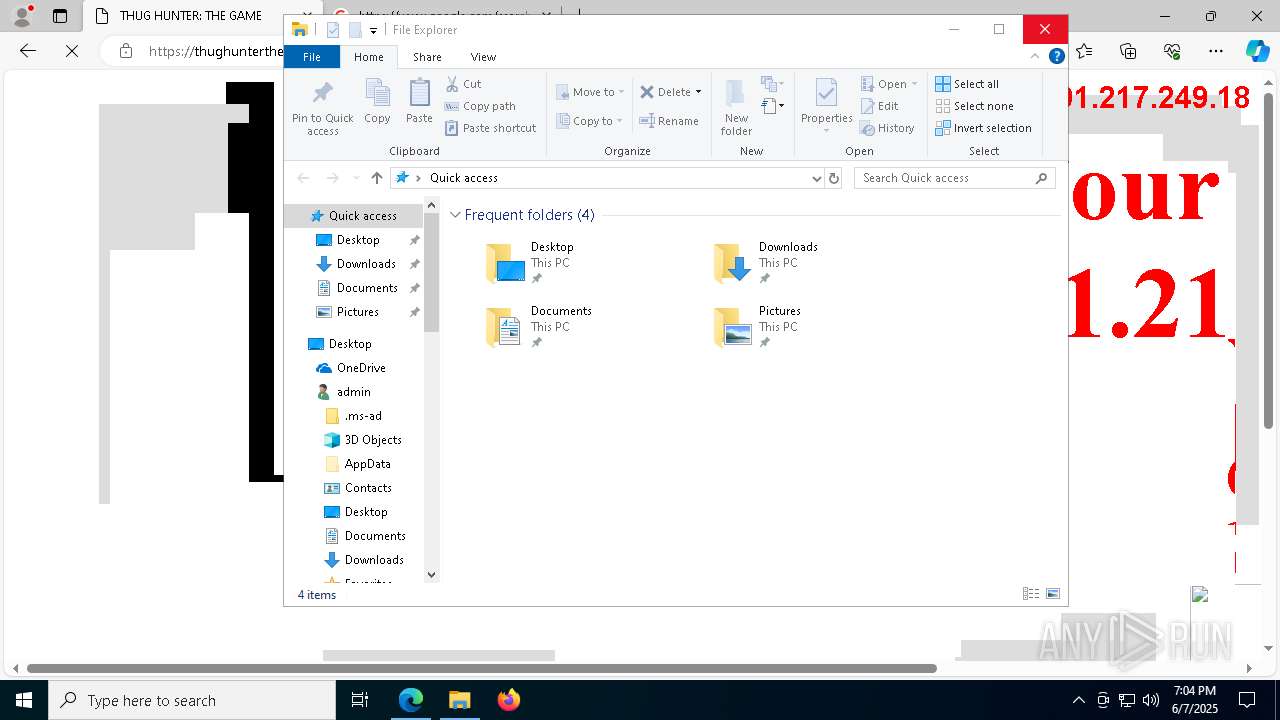Select OneDrive in navigation pane

(x=361, y=368)
